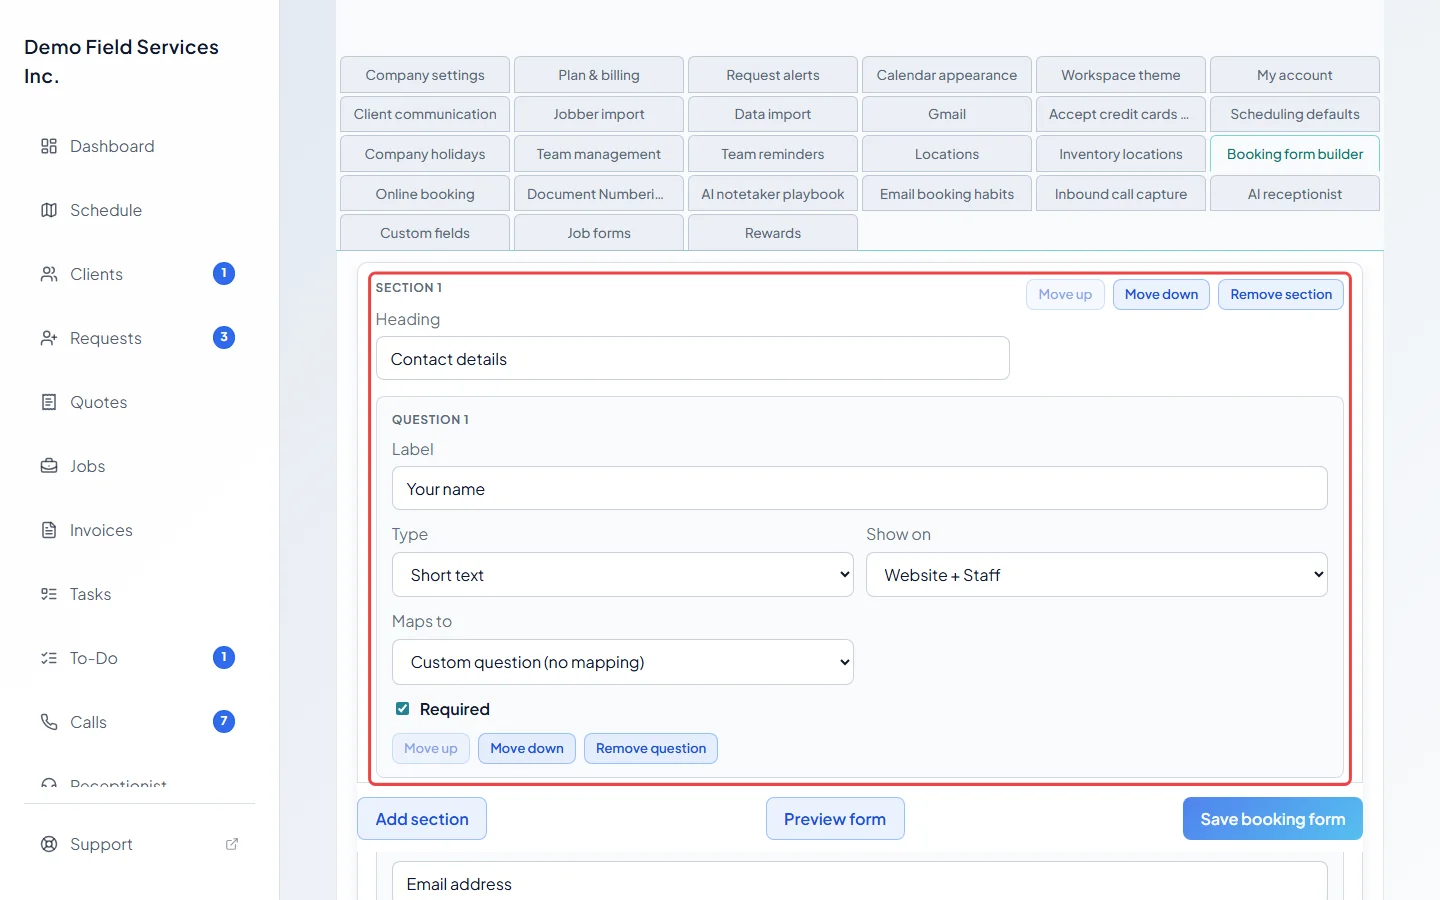This screenshot has height=900, width=1440.
Task: Open the Inbound call capture tab
Action: coord(1121,194)
